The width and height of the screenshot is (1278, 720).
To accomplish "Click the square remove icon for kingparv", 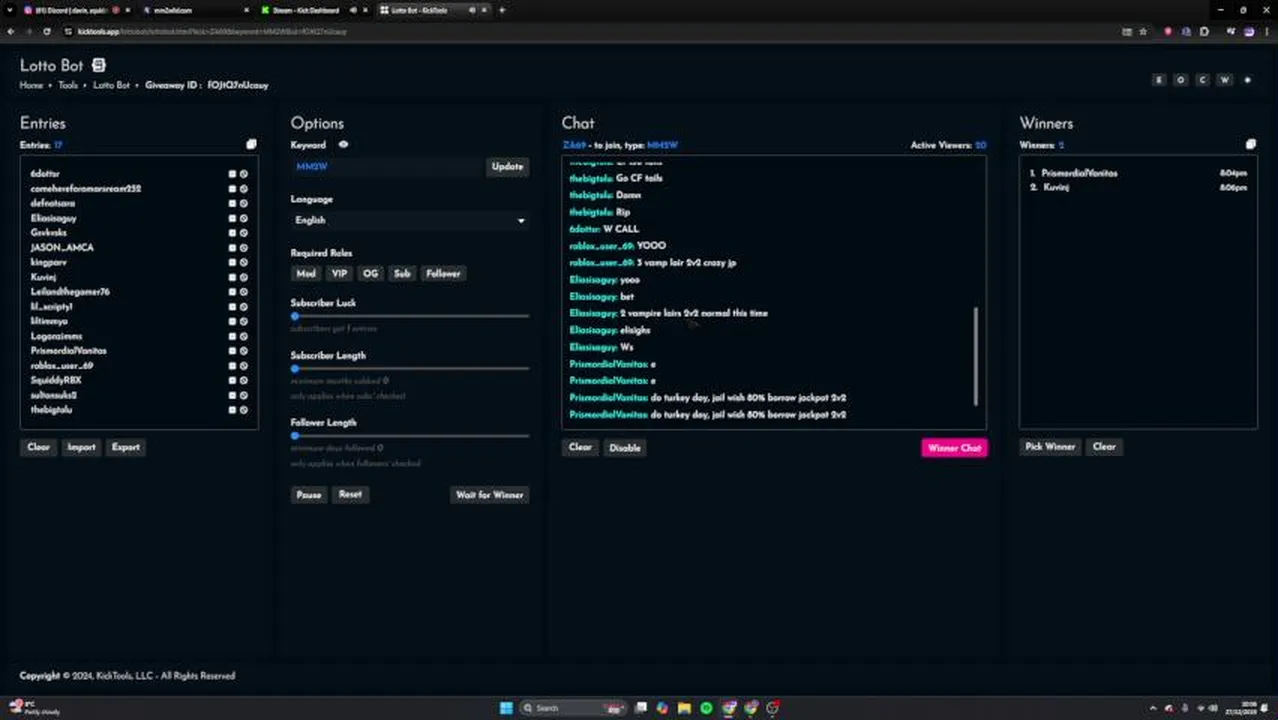I will (232, 262).
